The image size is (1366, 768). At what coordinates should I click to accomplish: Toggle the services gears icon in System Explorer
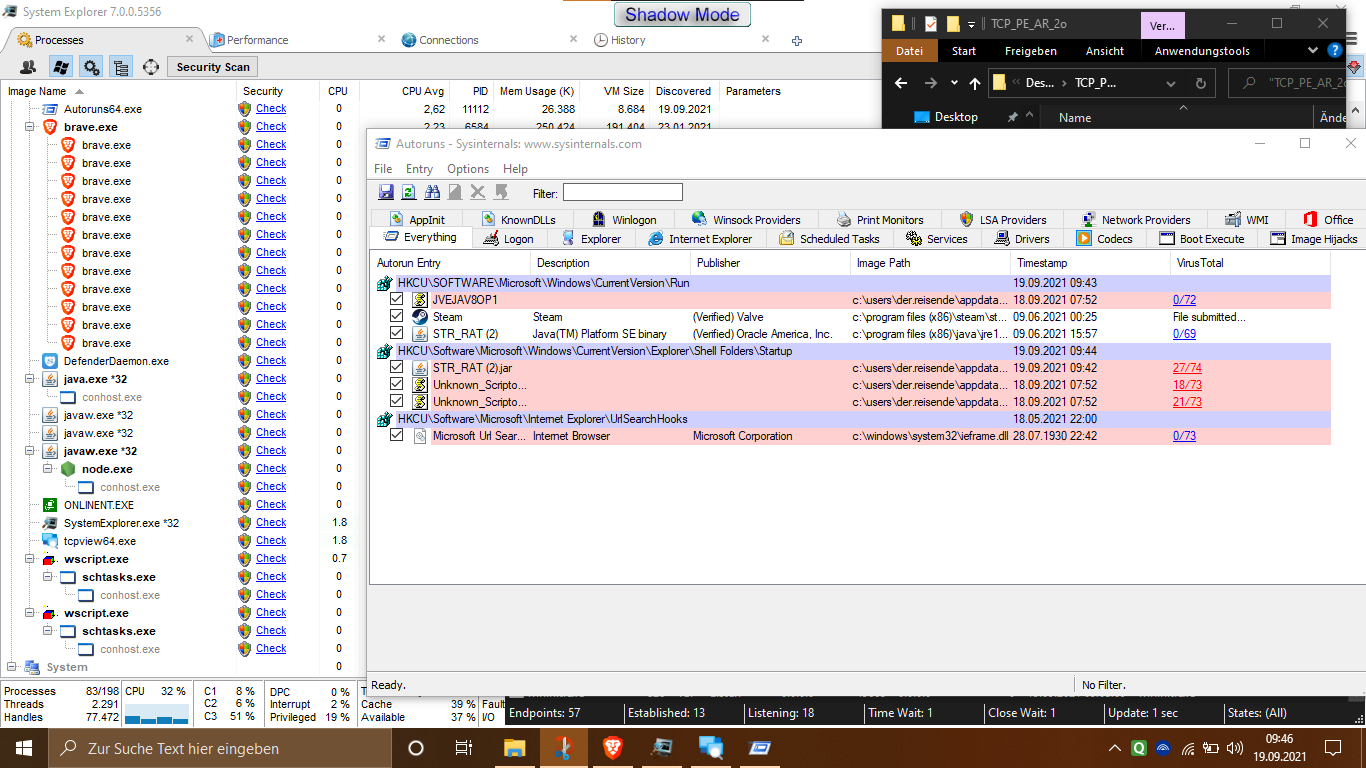[x=91, y=67]
